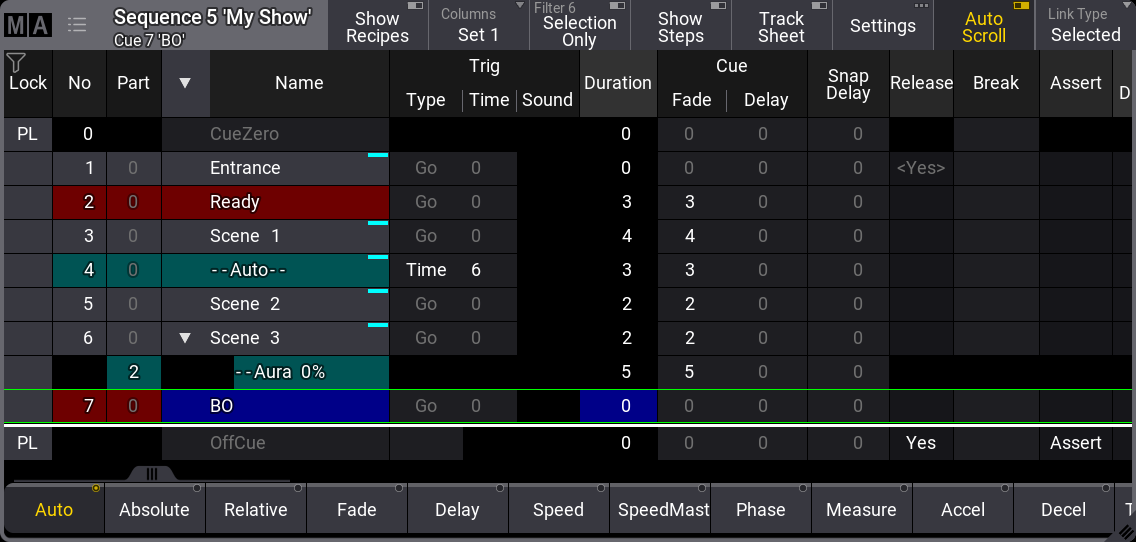Screen dimensions: 1136x542
Task: Toggle Show Recipes
Action: point(377,26)
